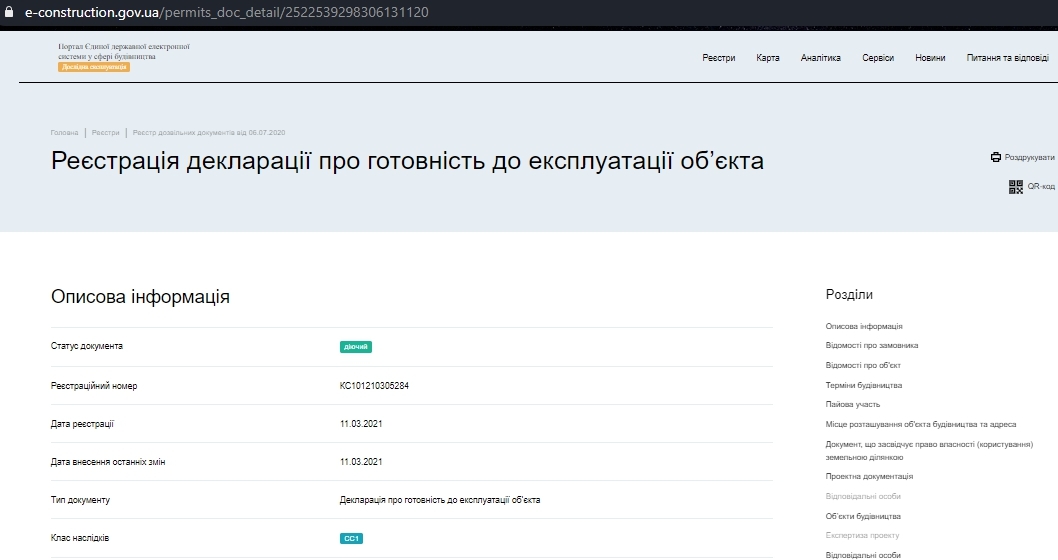The height and width of the screenshot is (560, 1058).
Task: Open the Реєстри menu
Action: click(x=719, y=58)
